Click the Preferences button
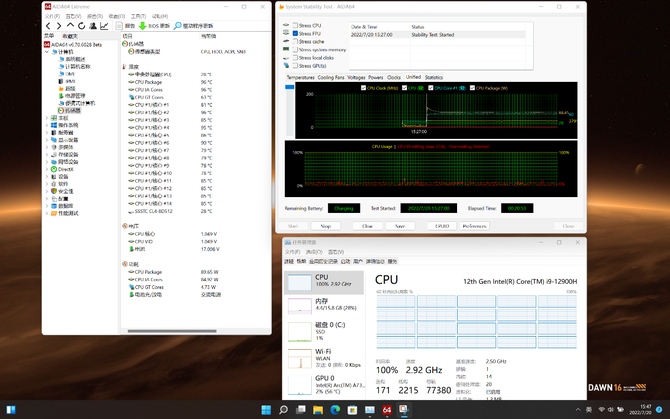 click(x=474, y=226)
